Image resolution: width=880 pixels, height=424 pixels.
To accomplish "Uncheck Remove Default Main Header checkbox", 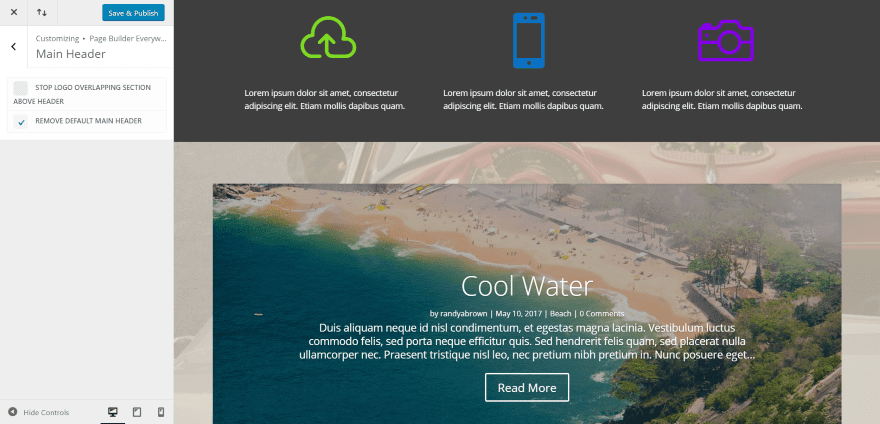I will click(21, 121).
